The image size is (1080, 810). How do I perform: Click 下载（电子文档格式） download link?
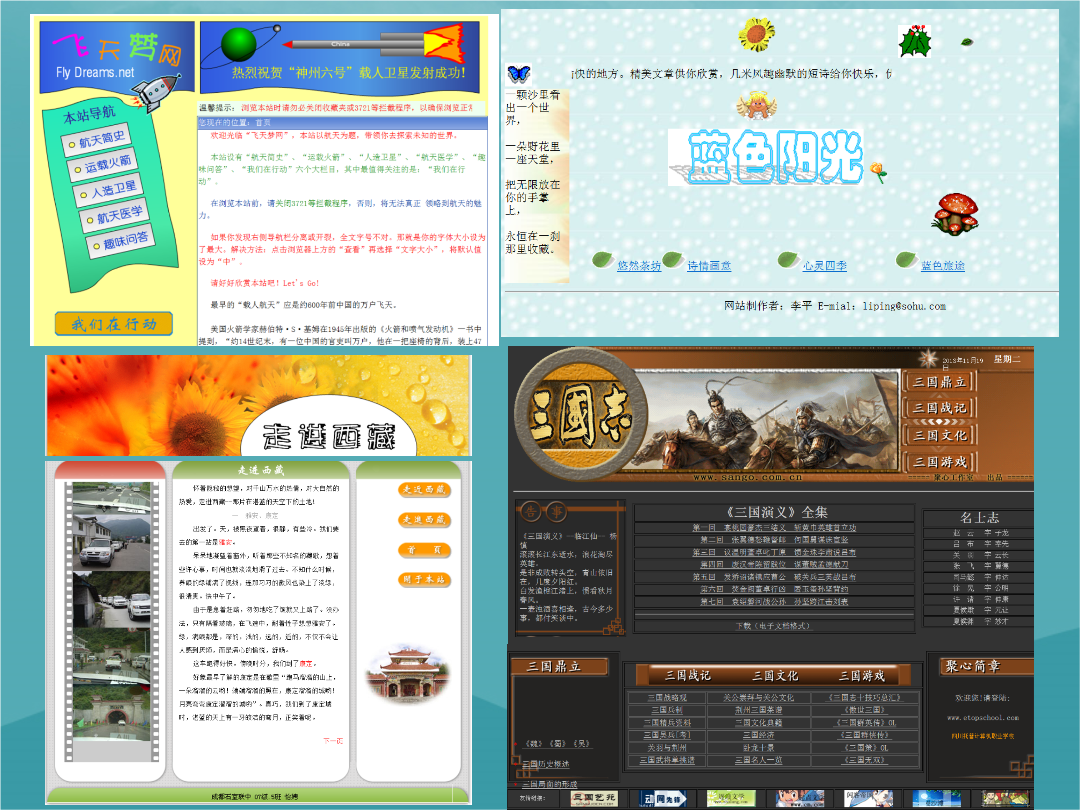(773, 626)
